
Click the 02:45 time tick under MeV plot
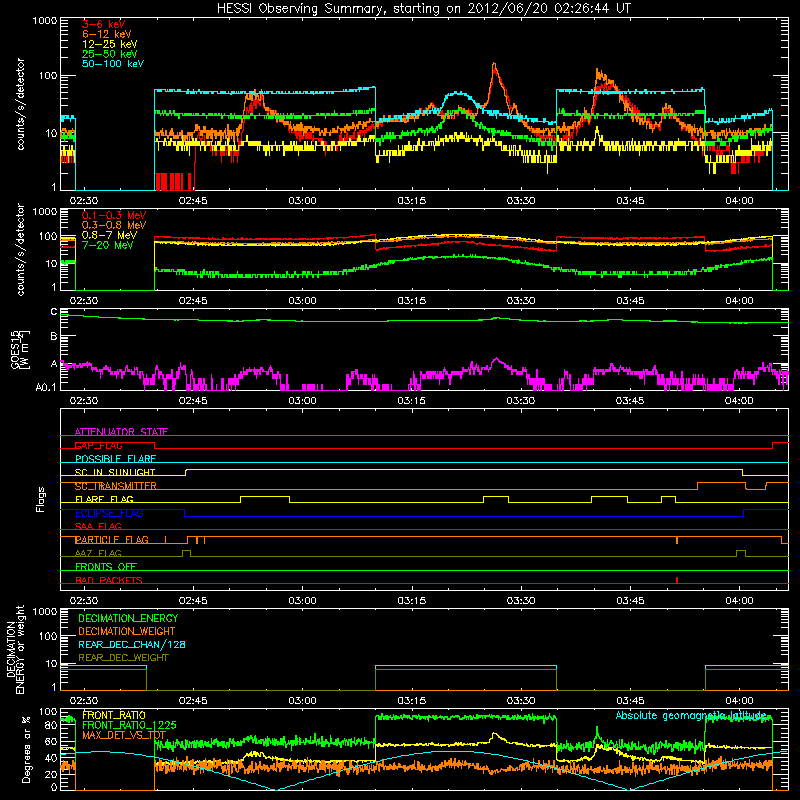click(x=193, y=301)
